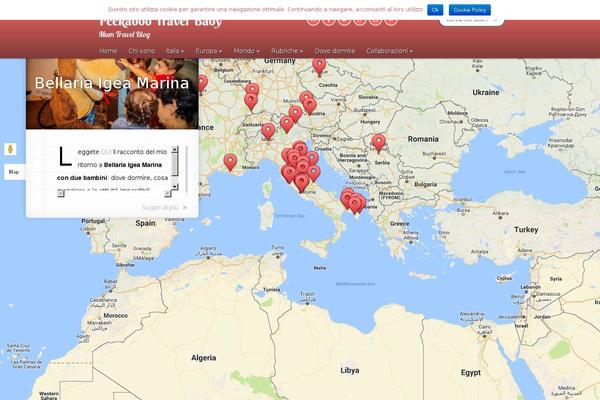The height and width of the screenshot is (400, 600).
Task: Click the Spain label on the map
Action: click(x=145, y=223)
